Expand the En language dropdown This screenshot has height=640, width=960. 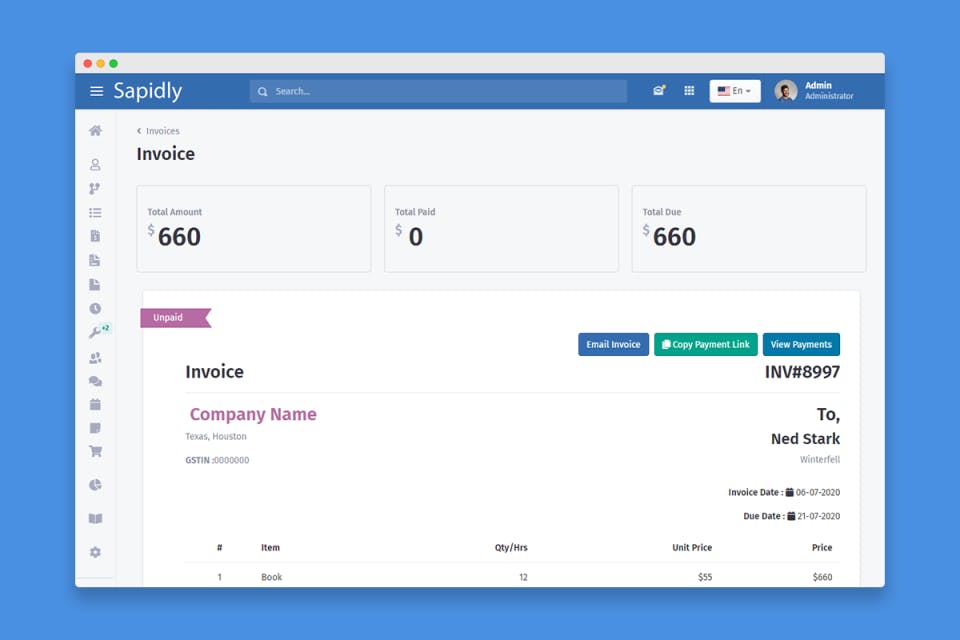click(735, 91)
